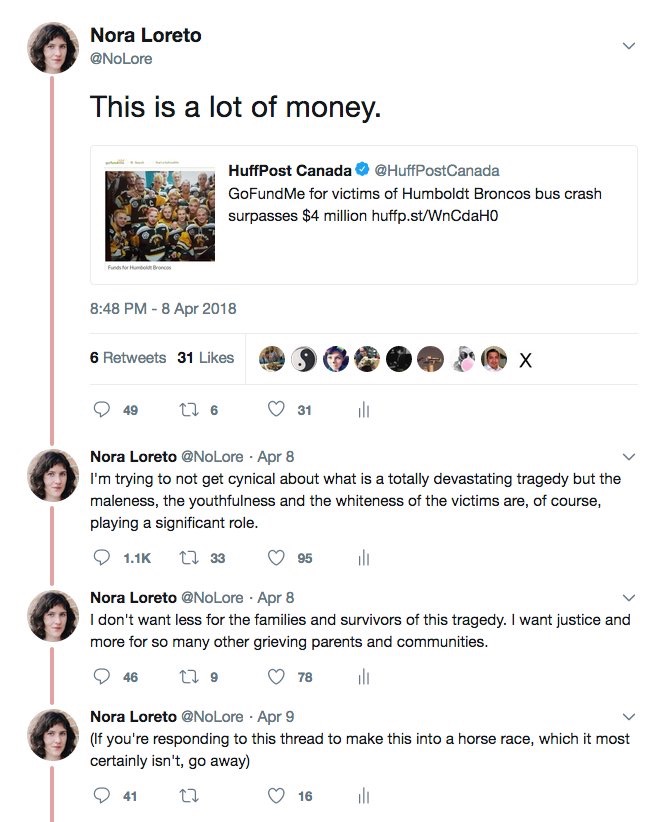Open the Humboldt Broncos team photo thumbnail
The width and height of the screenshot is (664, 822).
160,210
